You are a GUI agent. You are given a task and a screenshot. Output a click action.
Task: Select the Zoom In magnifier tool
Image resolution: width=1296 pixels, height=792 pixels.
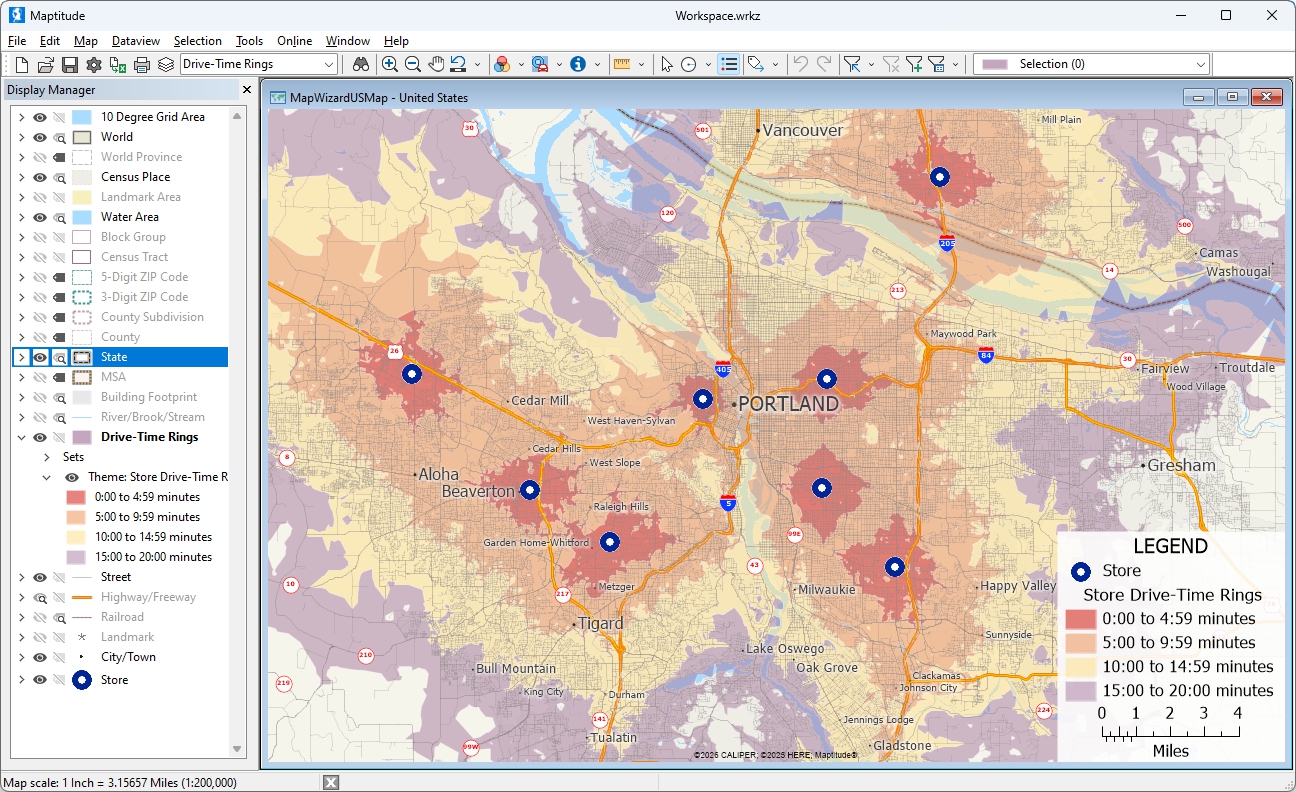pos(390,64)
